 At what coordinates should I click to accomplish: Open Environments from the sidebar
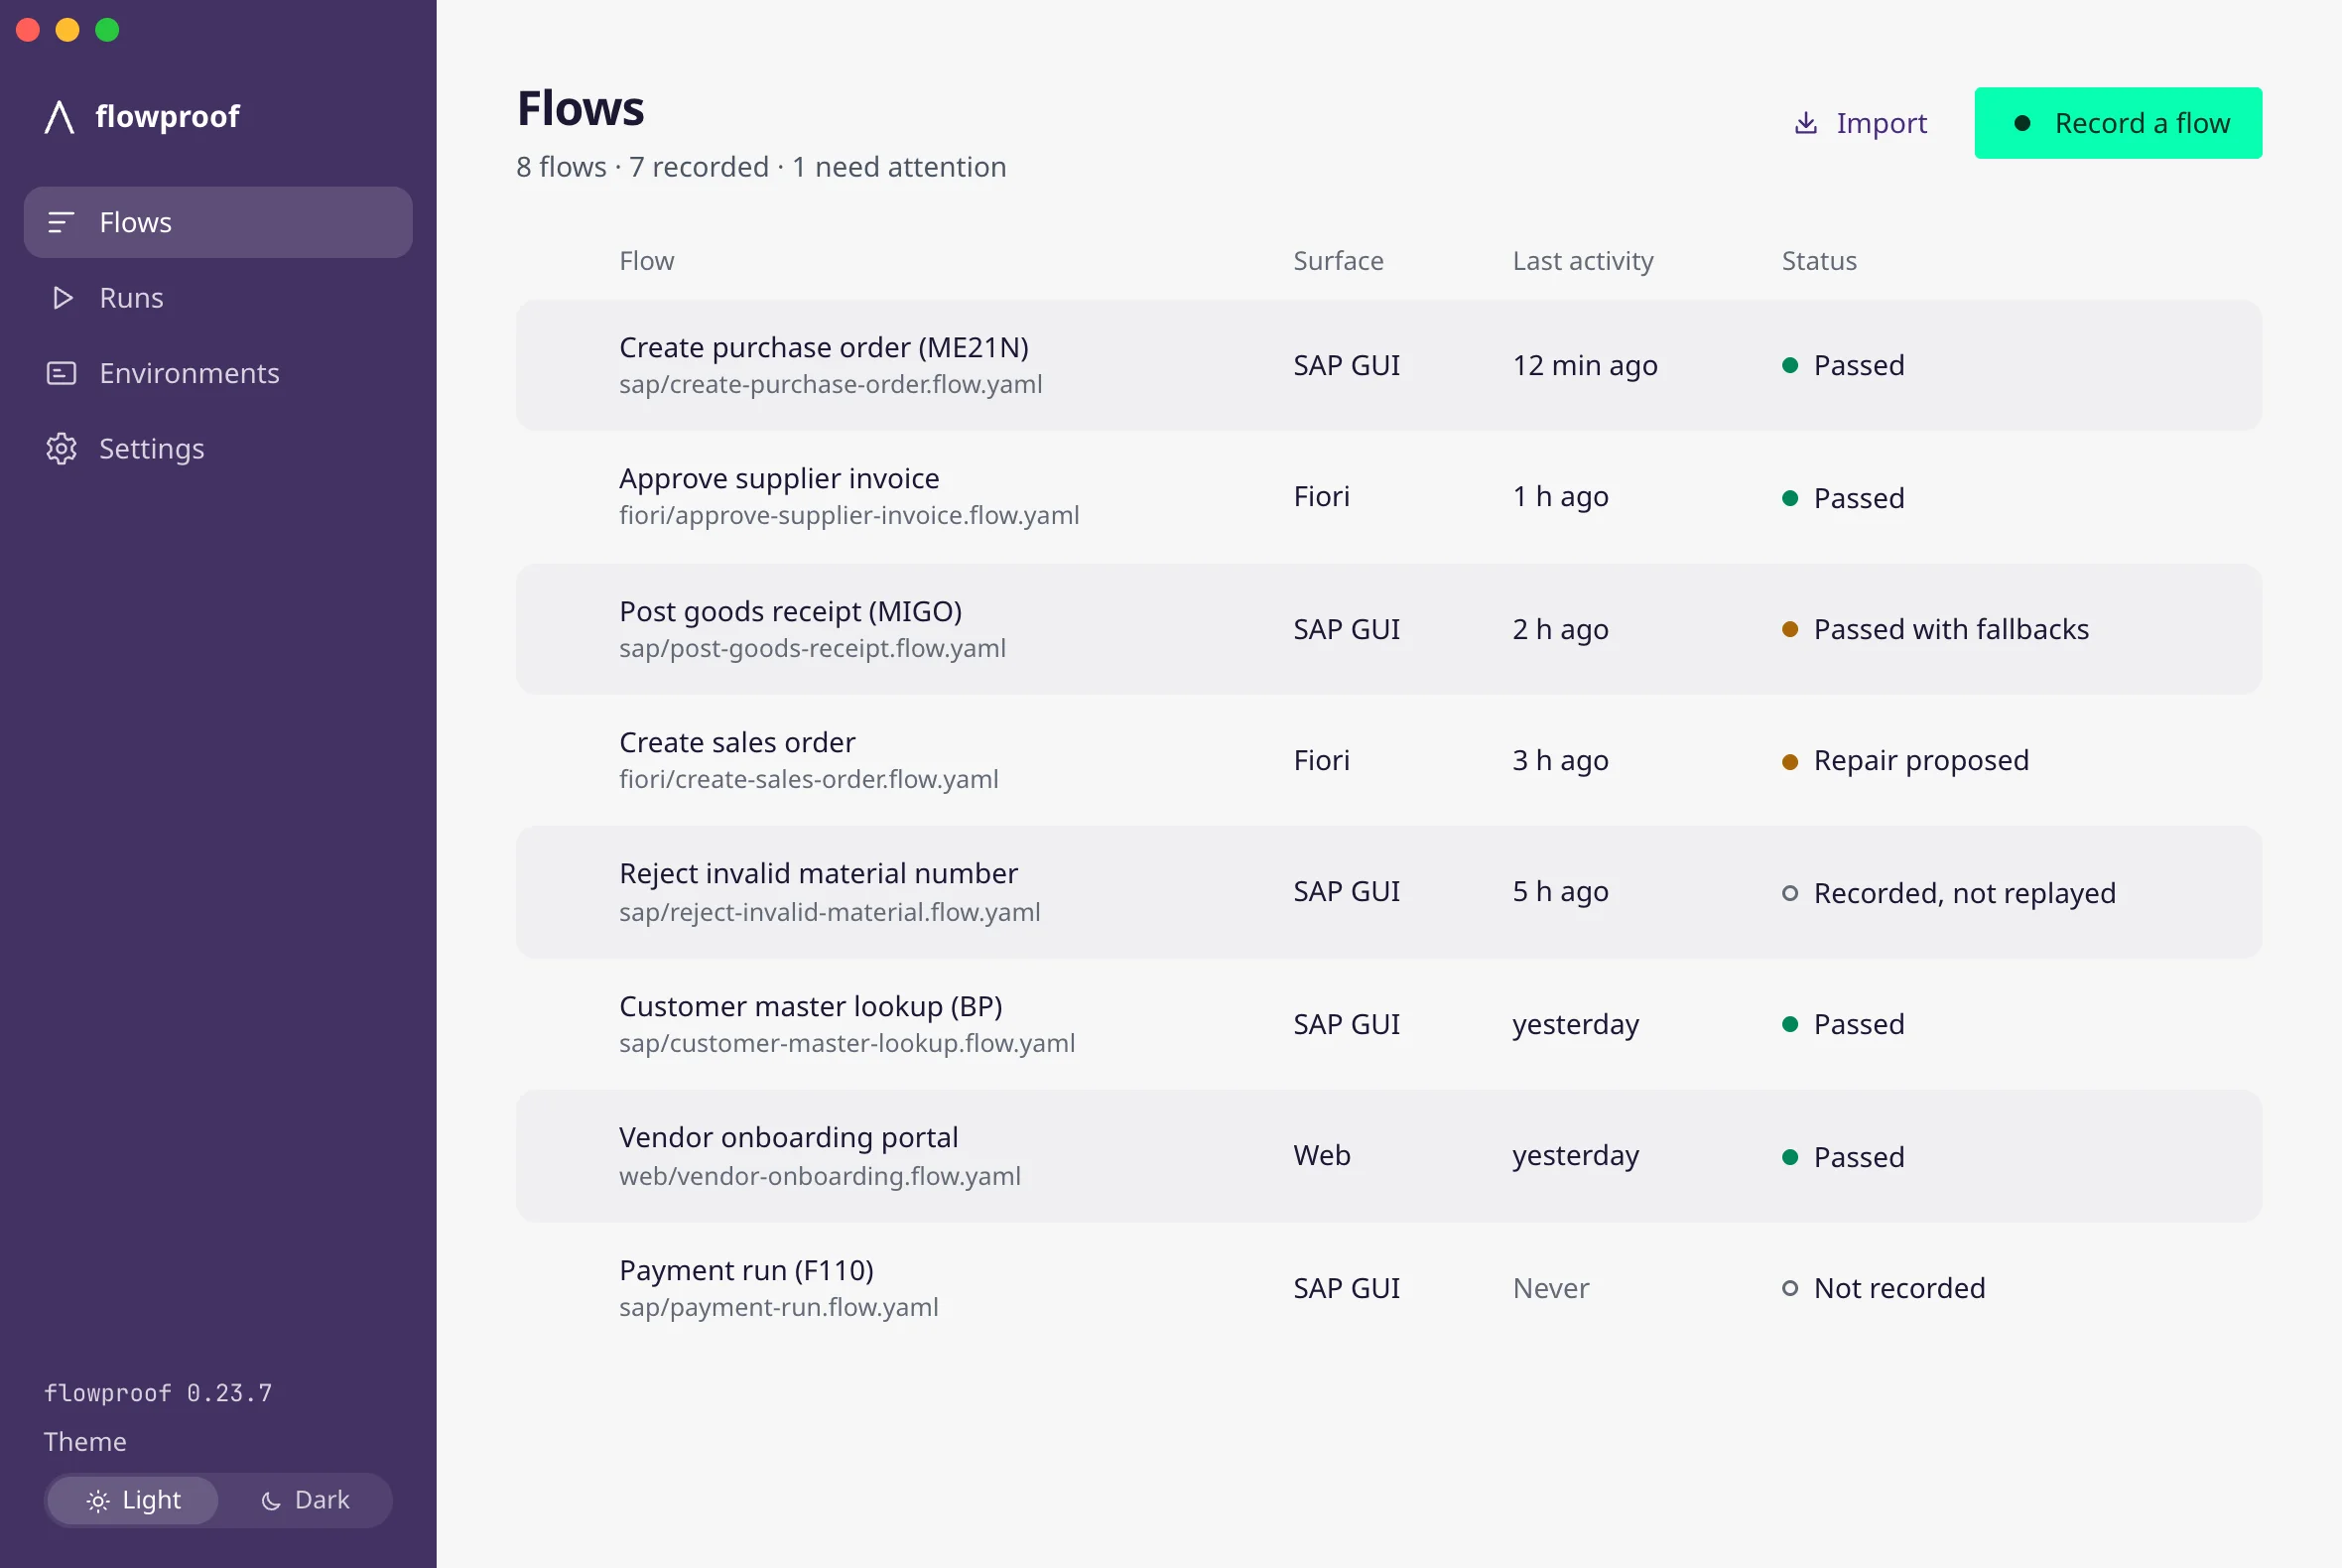pyautogui.click(x=218, y=373)
